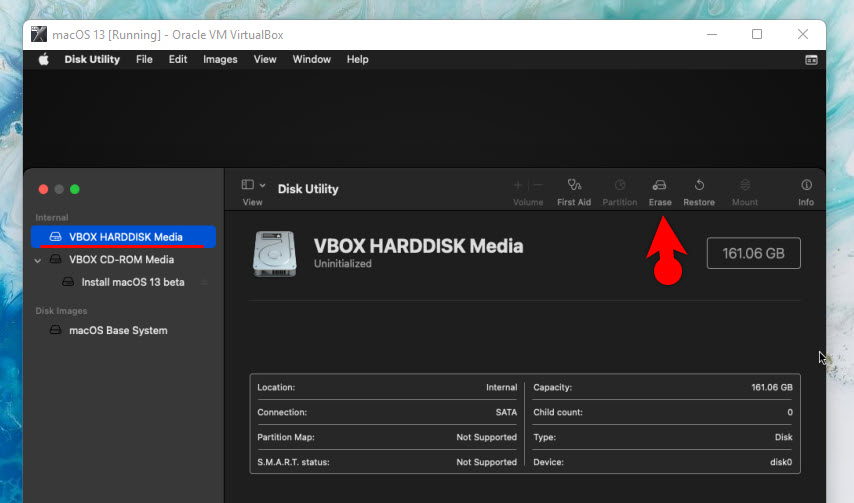Run First Aid using the stethoscope icon

pyautogui.click(x=574, y=185)
